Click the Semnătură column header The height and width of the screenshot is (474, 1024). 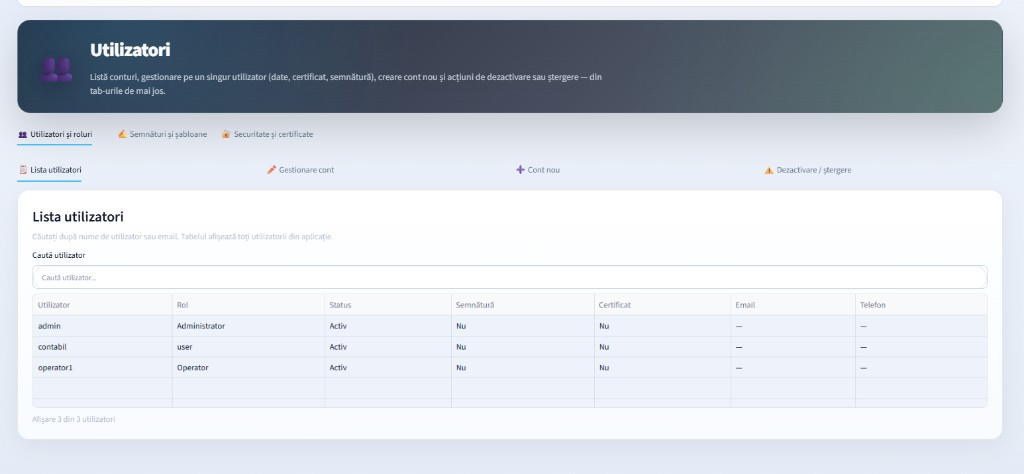point(522,305)
